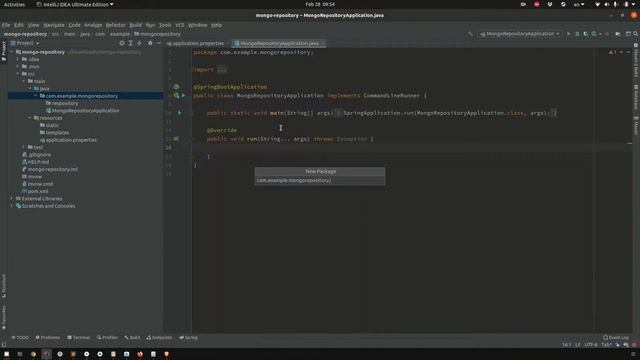Click the run gutter arrow beside class declaration
Screen dimensions: 640x360
[184, 96]
